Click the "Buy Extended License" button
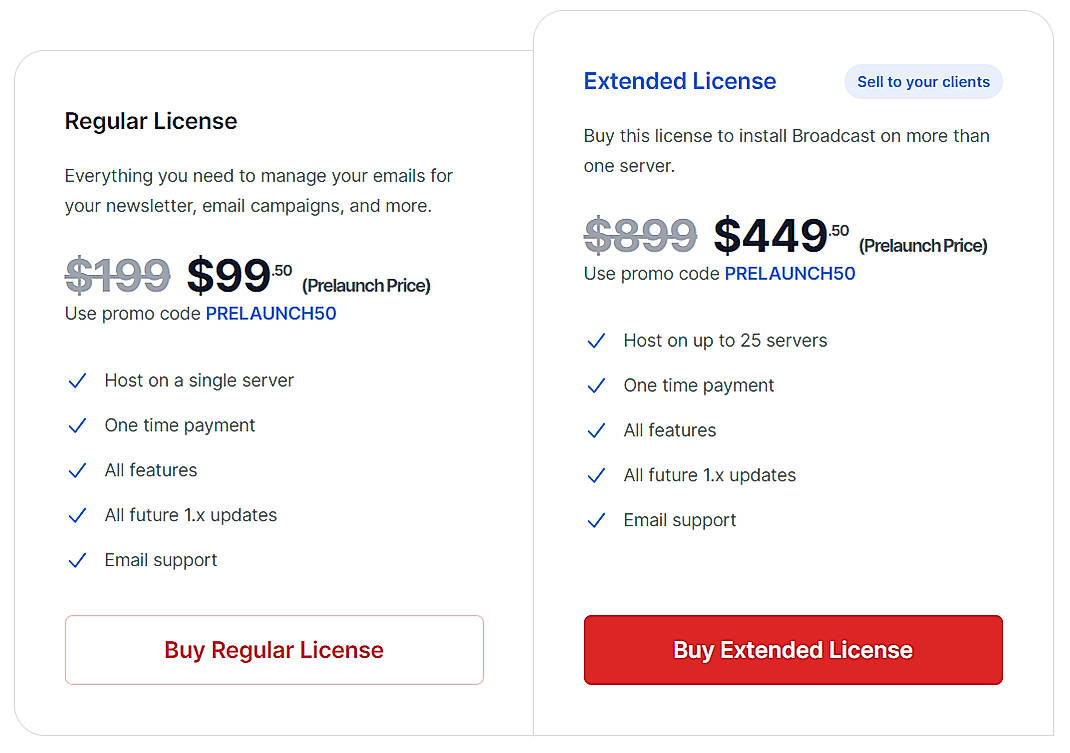This screenshot has width=1070, height=753. [x=792, y=650]
